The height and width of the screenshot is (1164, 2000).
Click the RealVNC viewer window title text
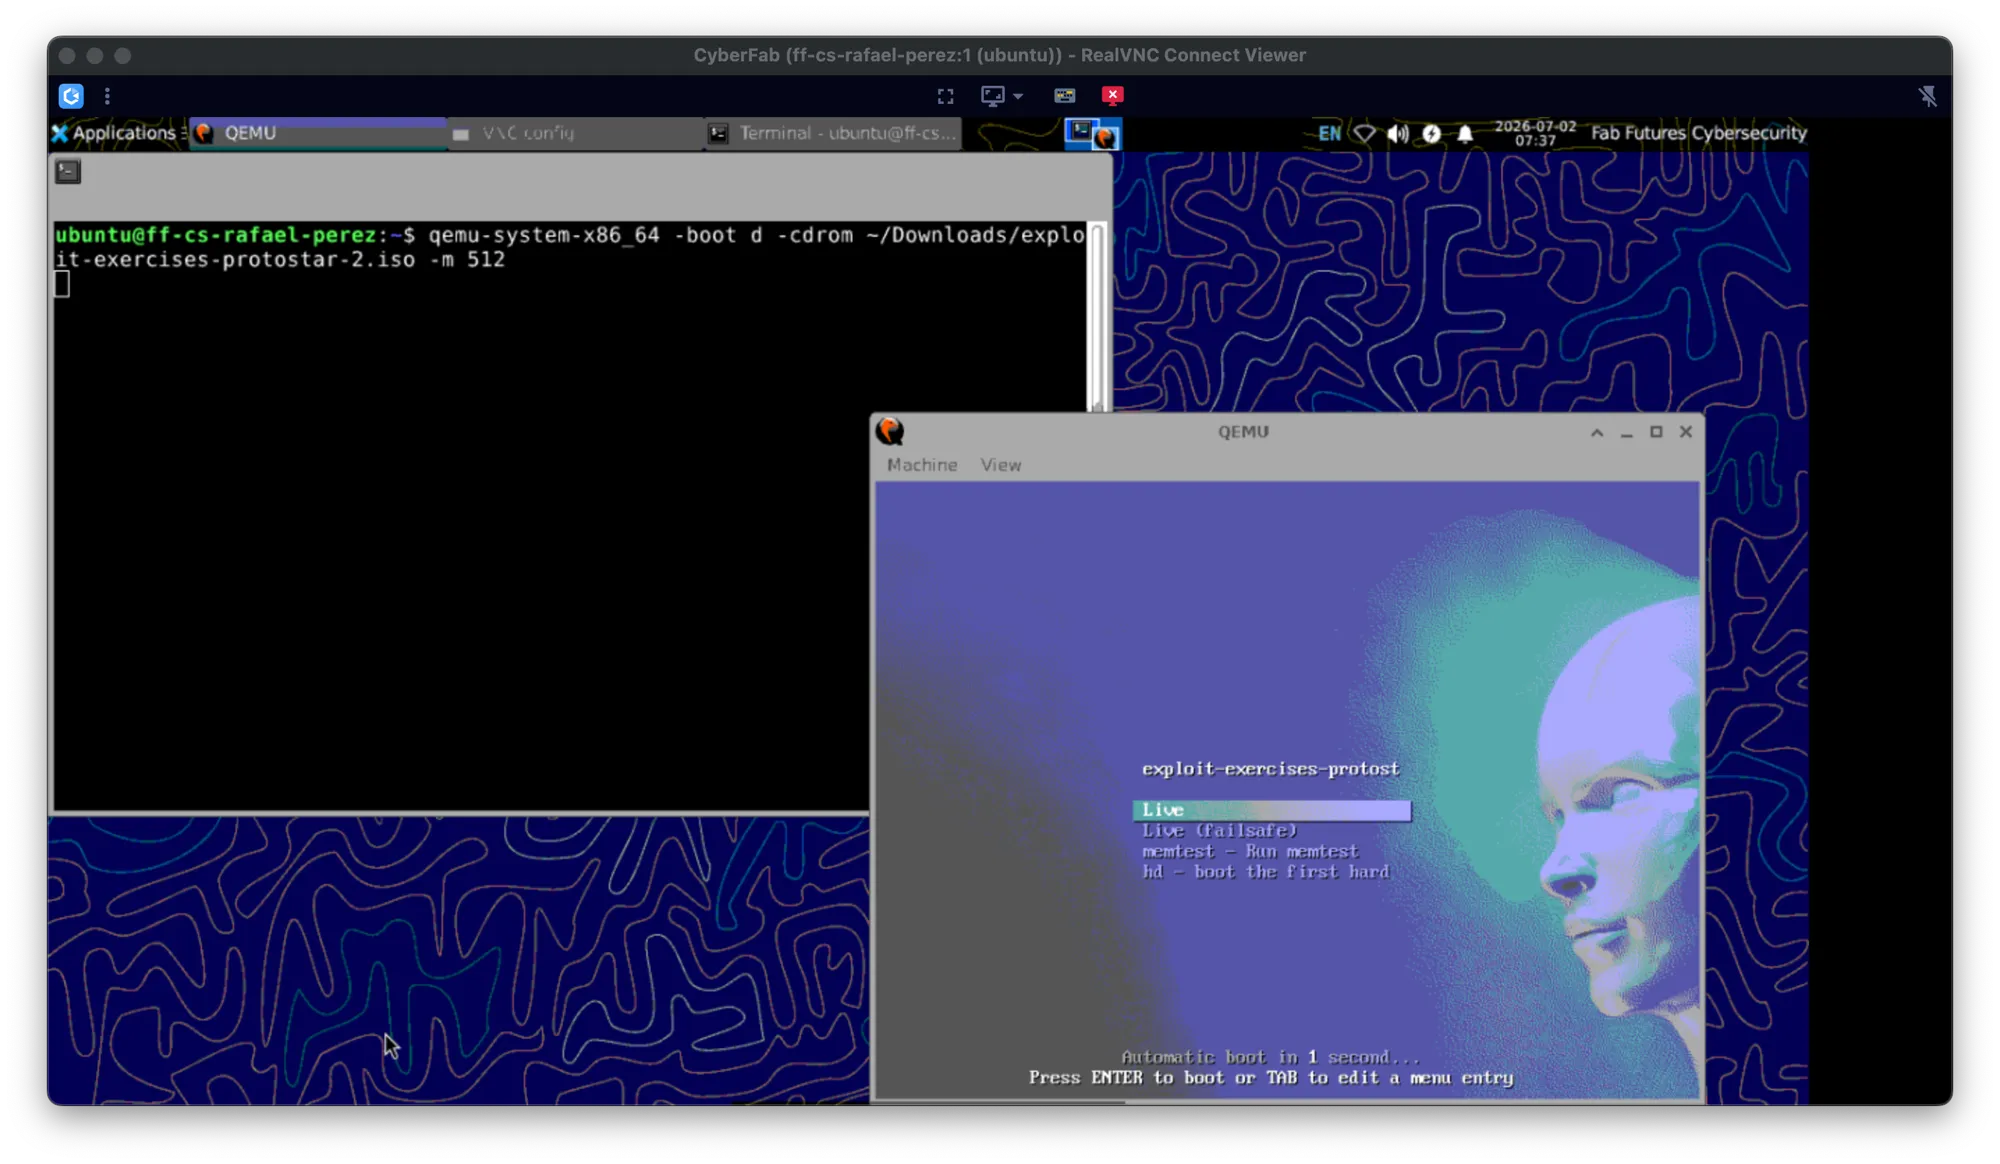tap(1000, 55)
